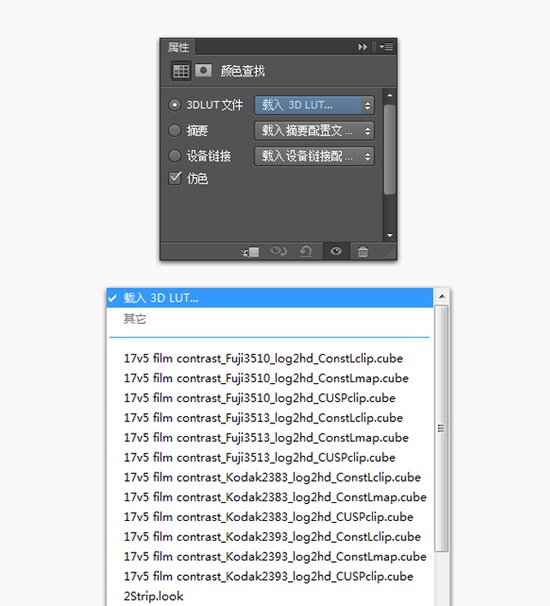This screenshot has width=550, height=606.
Task: Select Fuji3510_log2hd_ConstLmap.cube
Action: [x=270, y=378]
